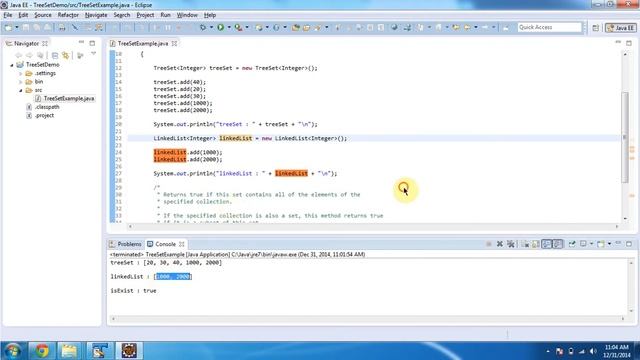This screenshot has height=360, width=640.
Task: Click the Open Web Browser globe icon
Action: pos(394,27)
